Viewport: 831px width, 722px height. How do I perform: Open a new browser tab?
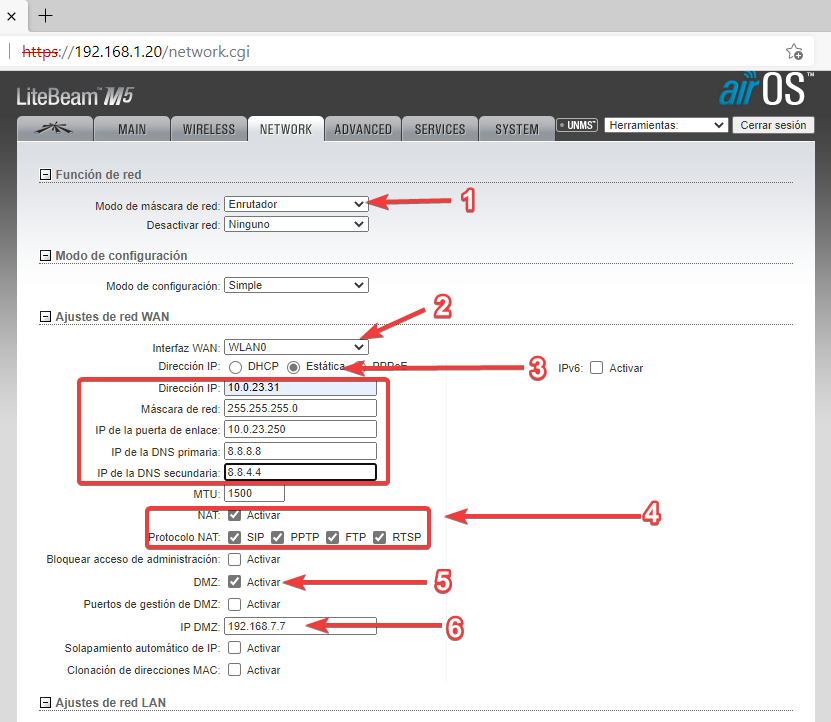[45, 16]
